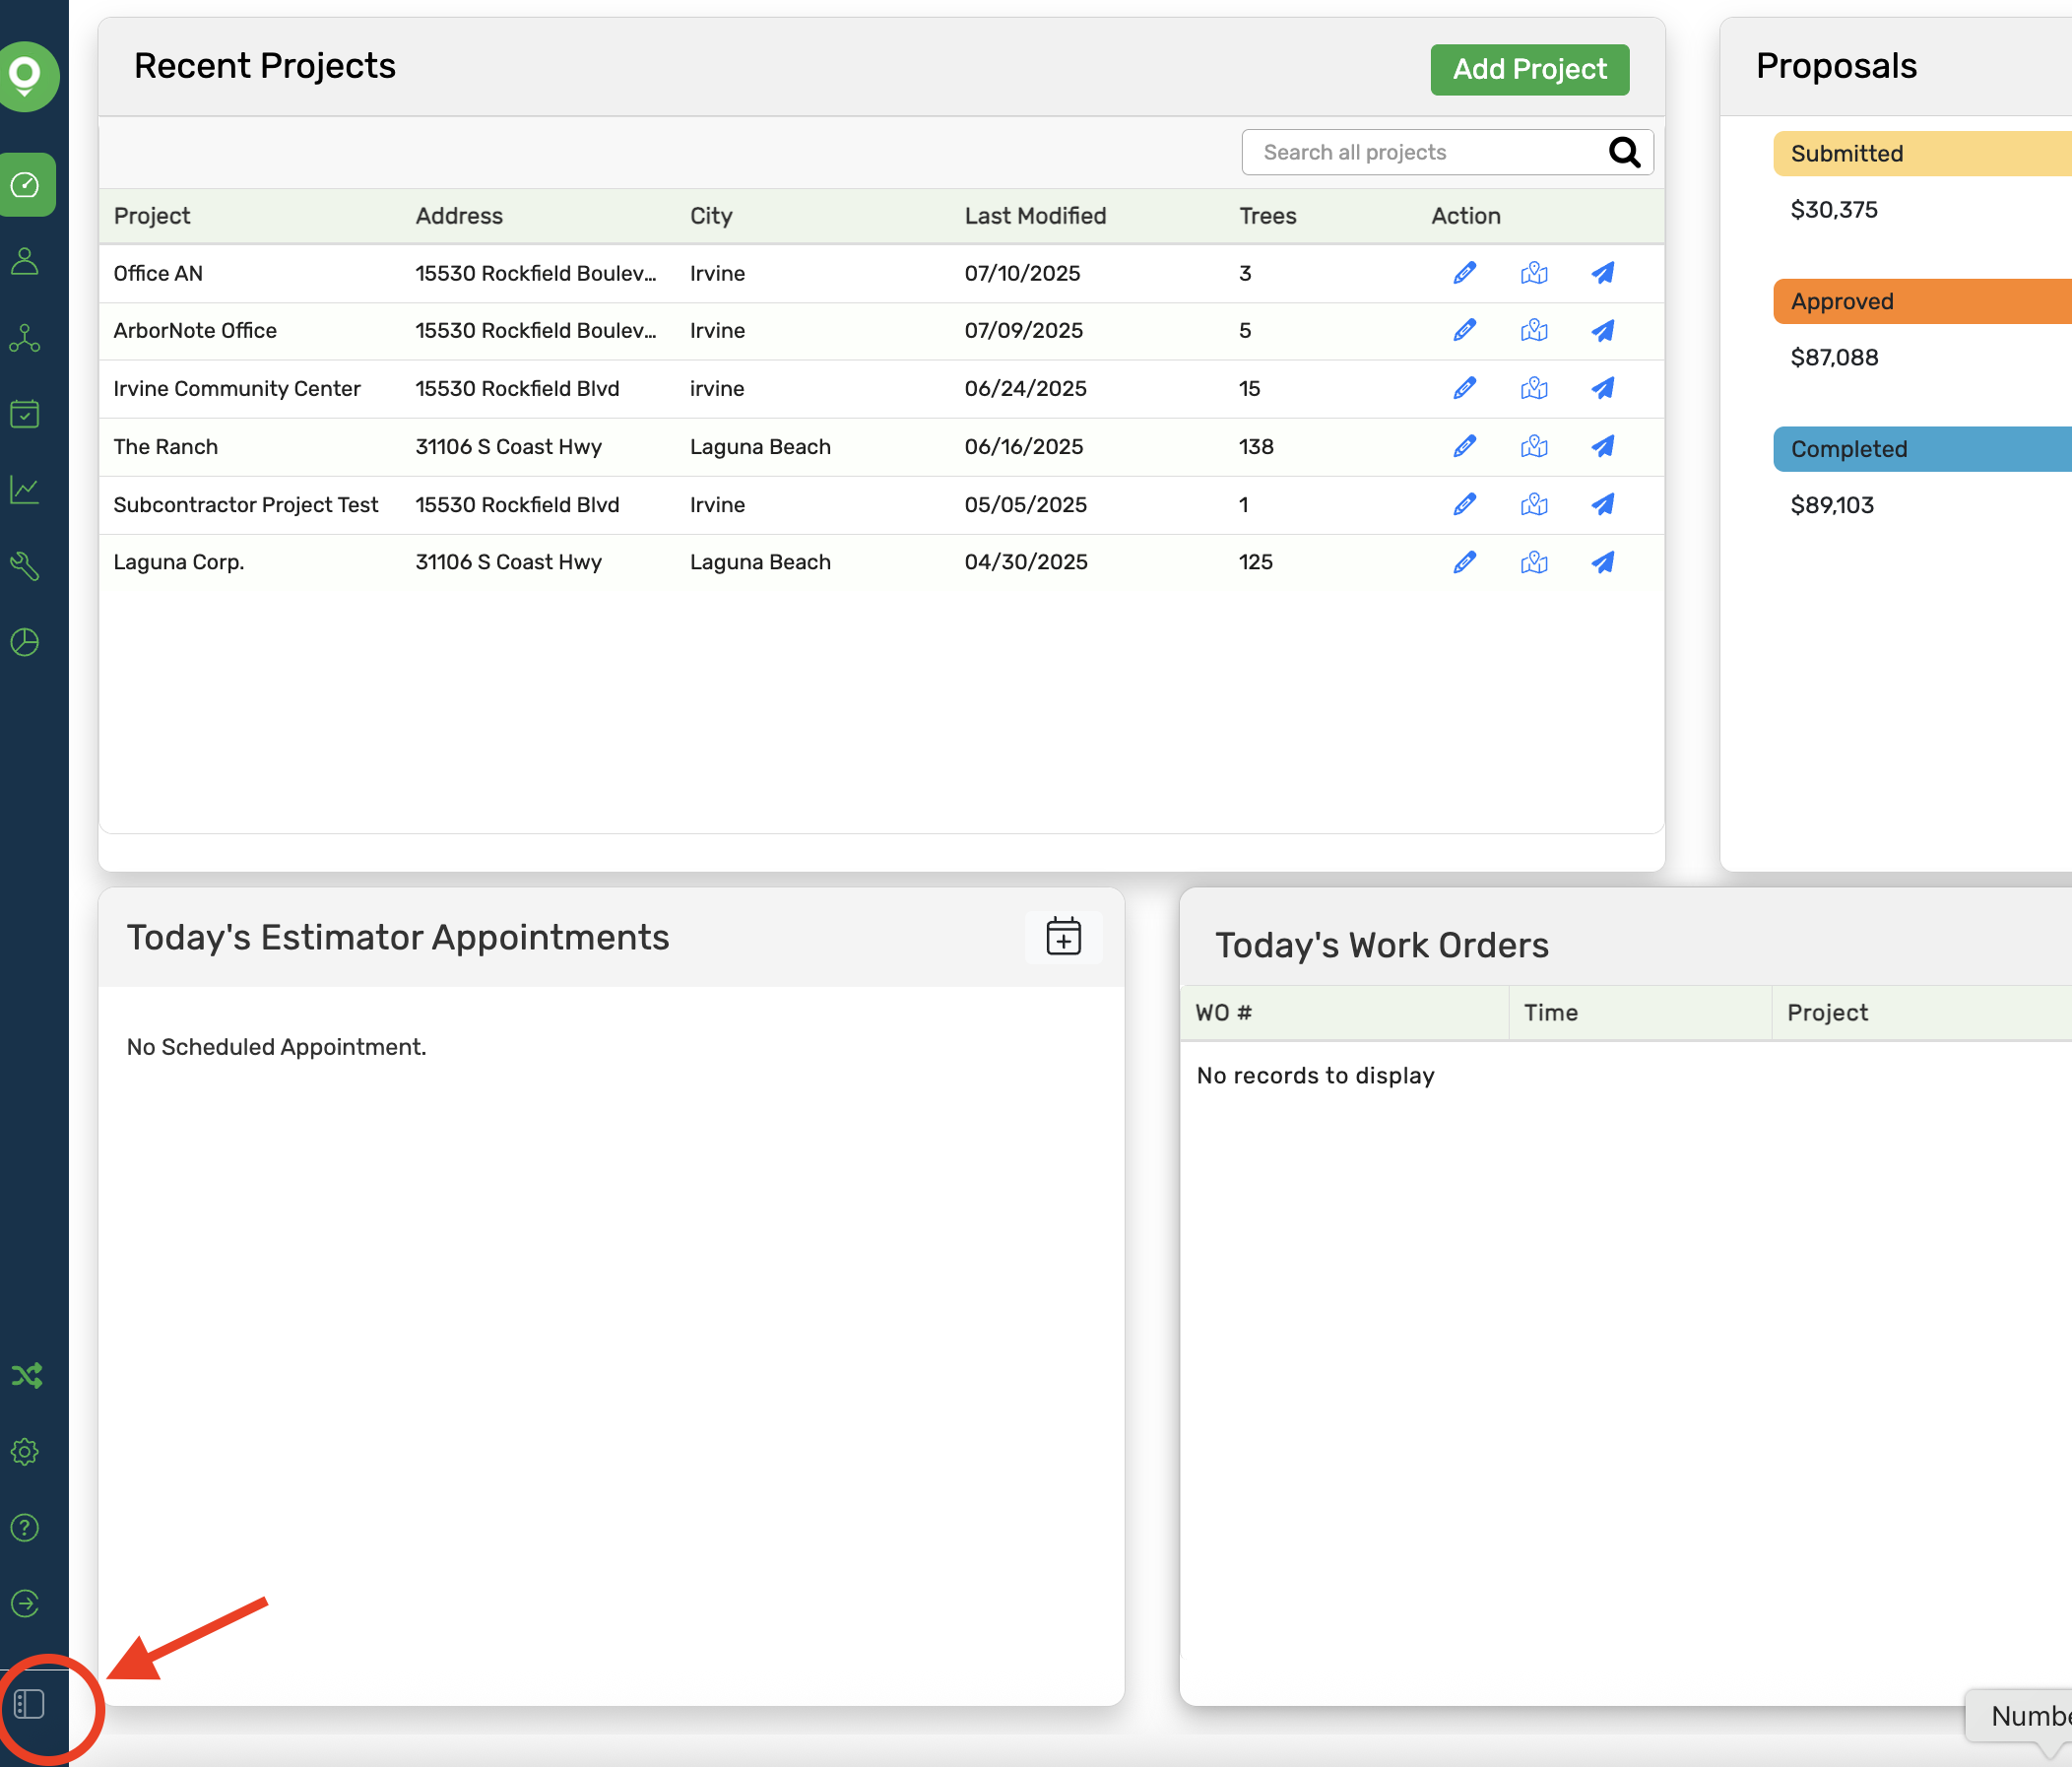This screenshot has width=2072, height=1767.
Task: Open the settings gear sidebar icon
Action: (25, 1452)
